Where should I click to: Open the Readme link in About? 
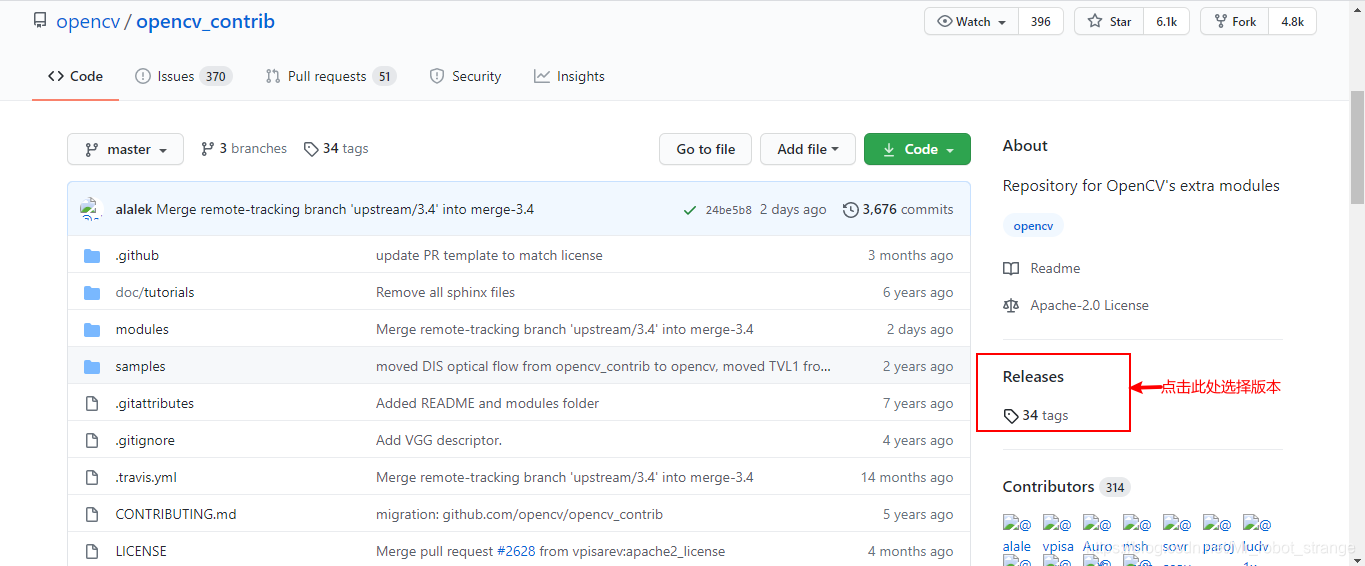click(1042, 268)
